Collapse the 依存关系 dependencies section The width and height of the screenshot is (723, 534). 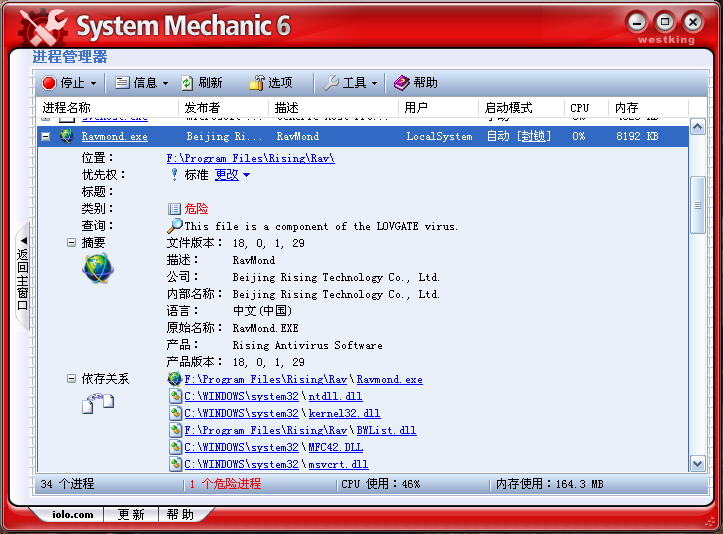(71, 379)
